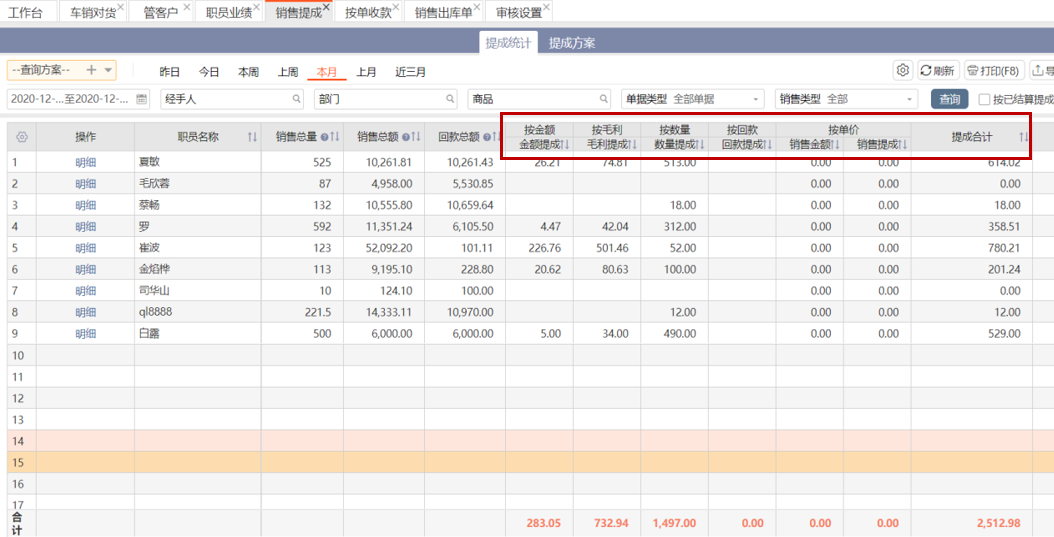Switch to the 提成方案 tab
Screen dimensions: 1054x537
(572, 43)
